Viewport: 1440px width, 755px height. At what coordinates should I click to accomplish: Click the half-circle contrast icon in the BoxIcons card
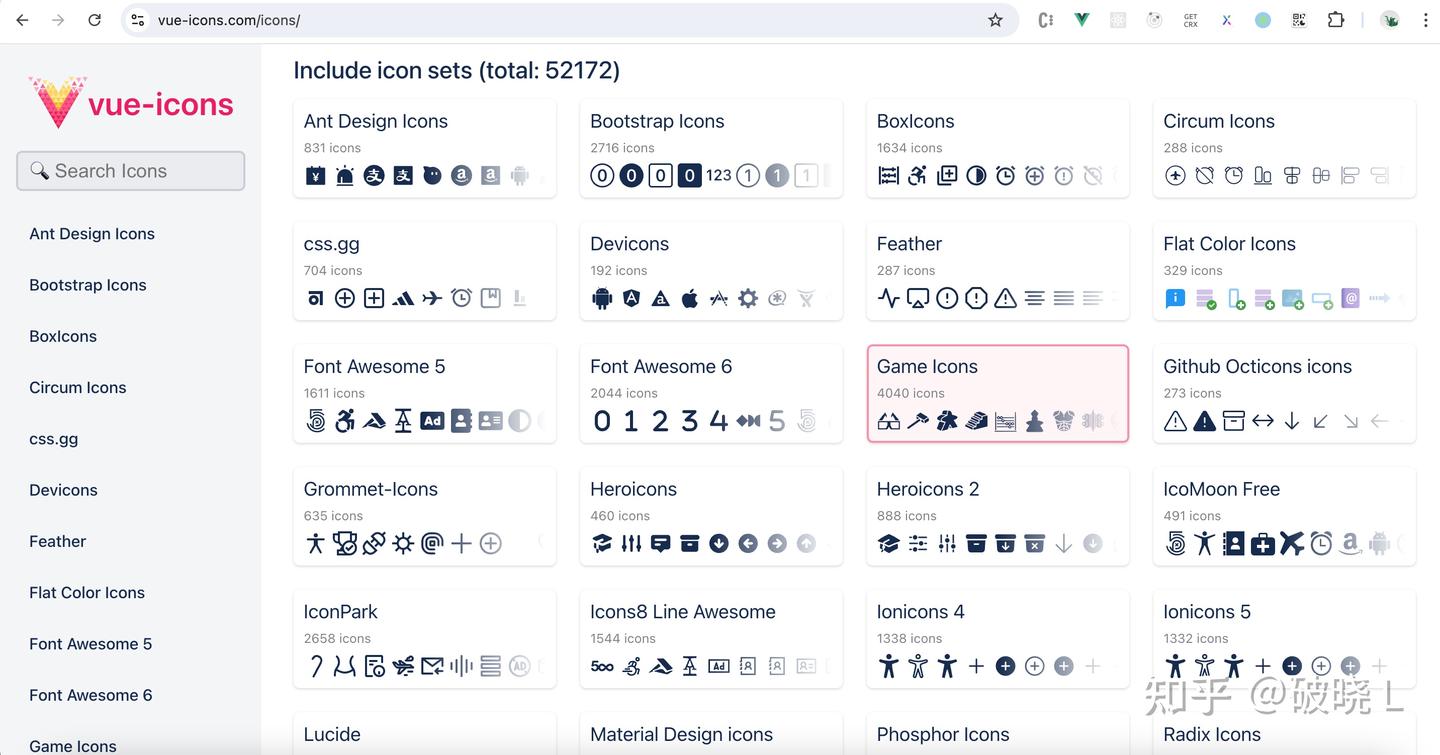point(976,176)
